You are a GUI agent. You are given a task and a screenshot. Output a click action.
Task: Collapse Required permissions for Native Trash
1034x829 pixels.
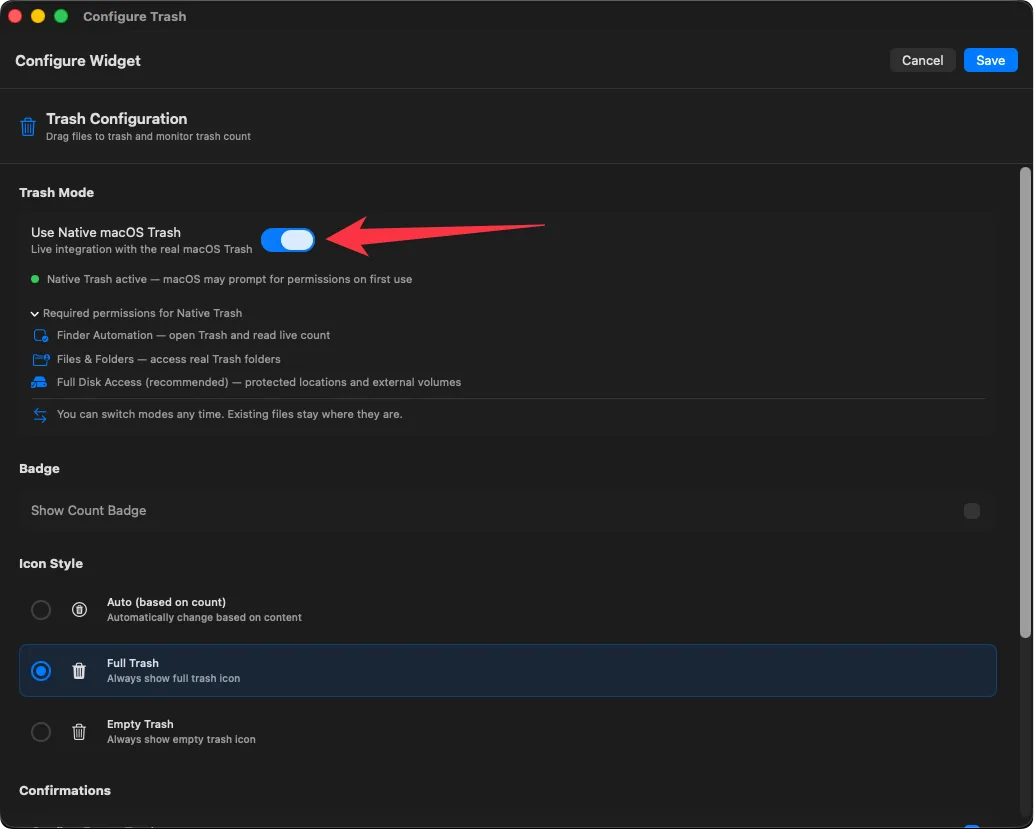click(34, 313)
